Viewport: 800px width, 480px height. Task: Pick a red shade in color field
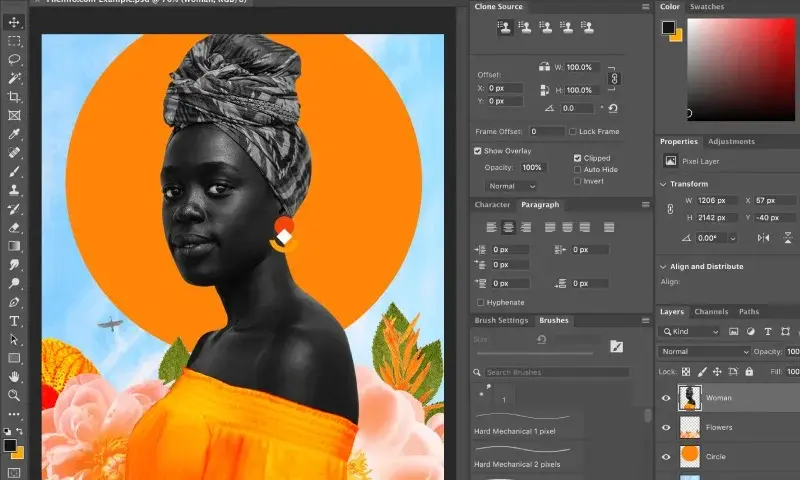[x=741, y=70]
